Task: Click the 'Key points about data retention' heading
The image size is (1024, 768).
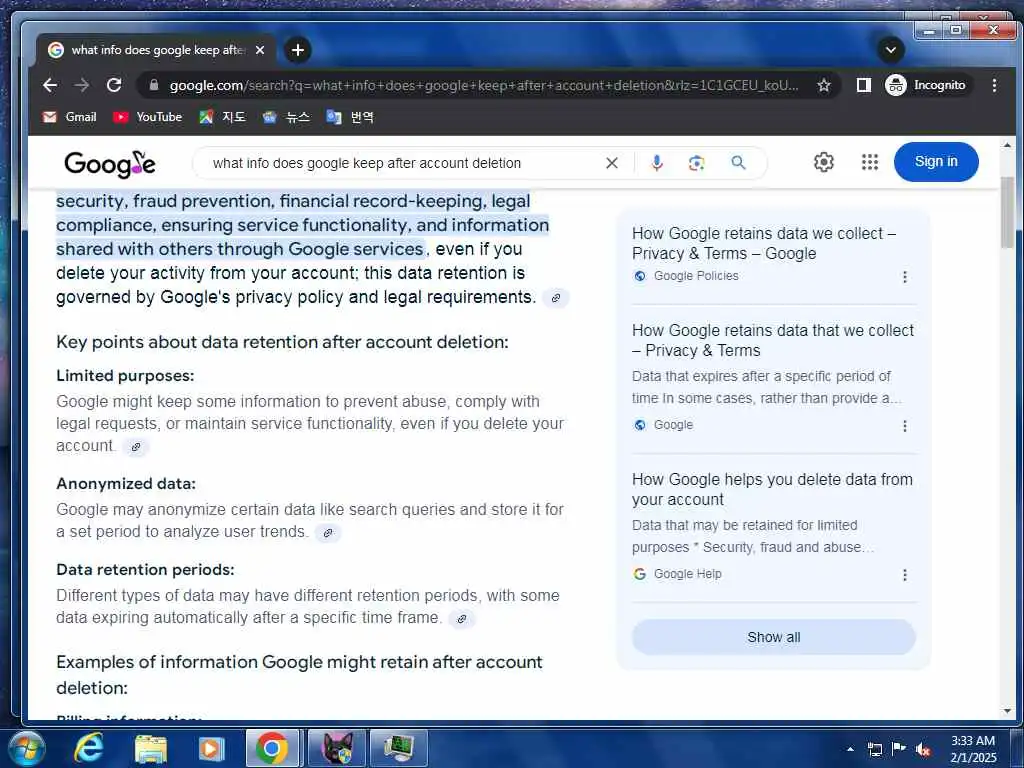Action: pyautogui.click(x=282, y=342)
